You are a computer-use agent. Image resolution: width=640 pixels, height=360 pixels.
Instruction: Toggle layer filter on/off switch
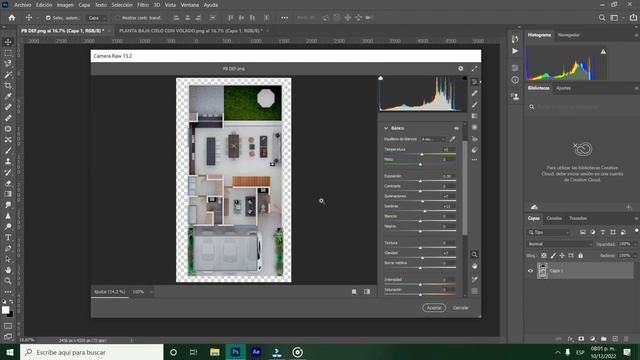636,231
